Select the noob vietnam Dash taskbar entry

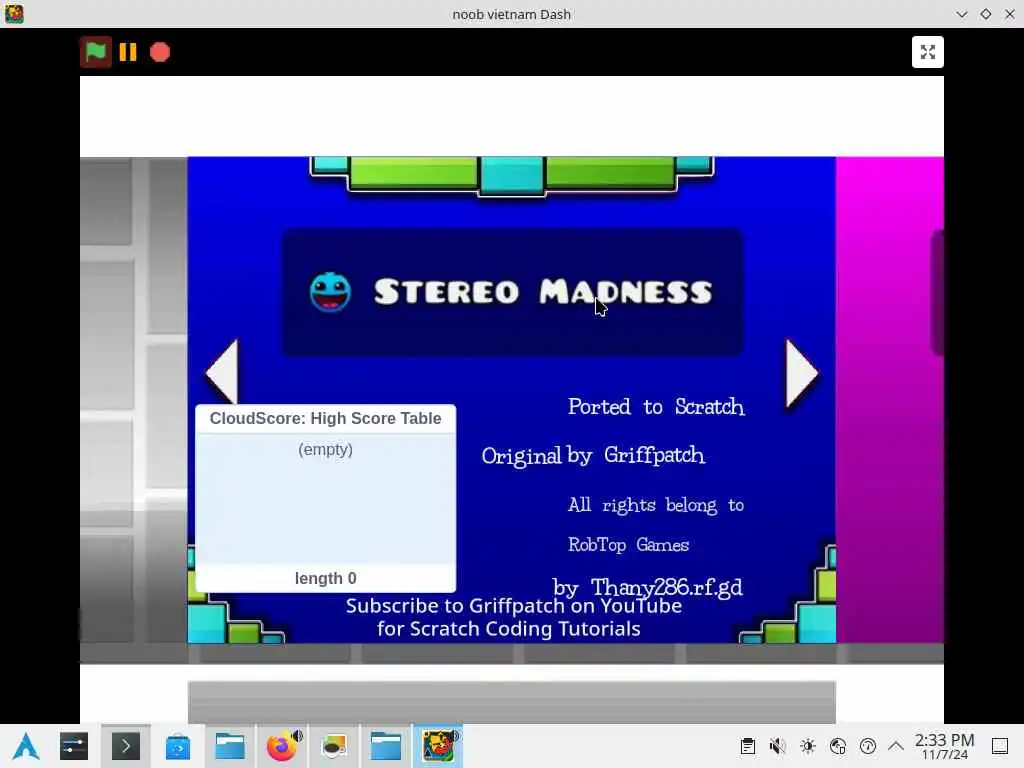tap(438, 746)
